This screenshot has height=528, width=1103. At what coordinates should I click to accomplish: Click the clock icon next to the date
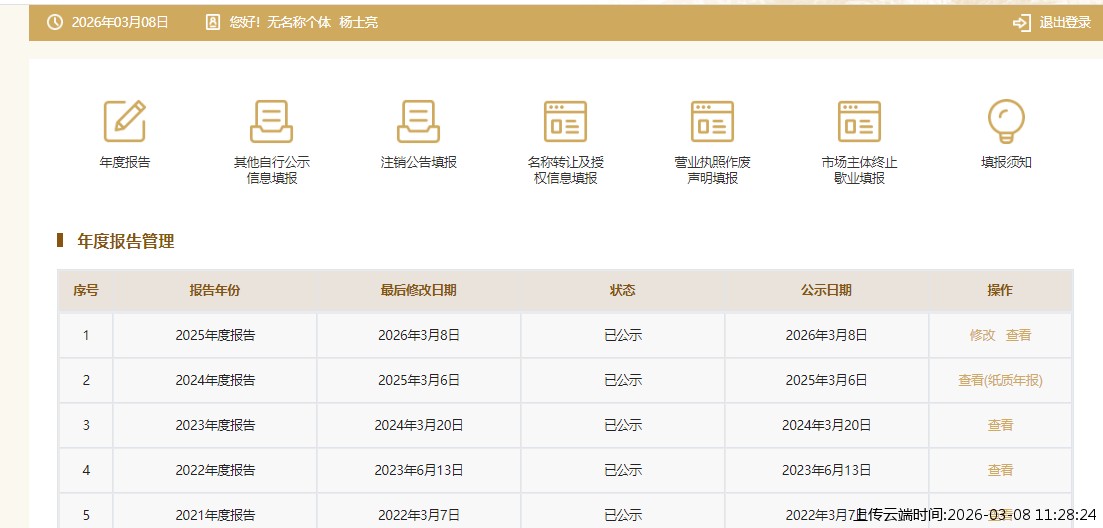coord(55,22)
